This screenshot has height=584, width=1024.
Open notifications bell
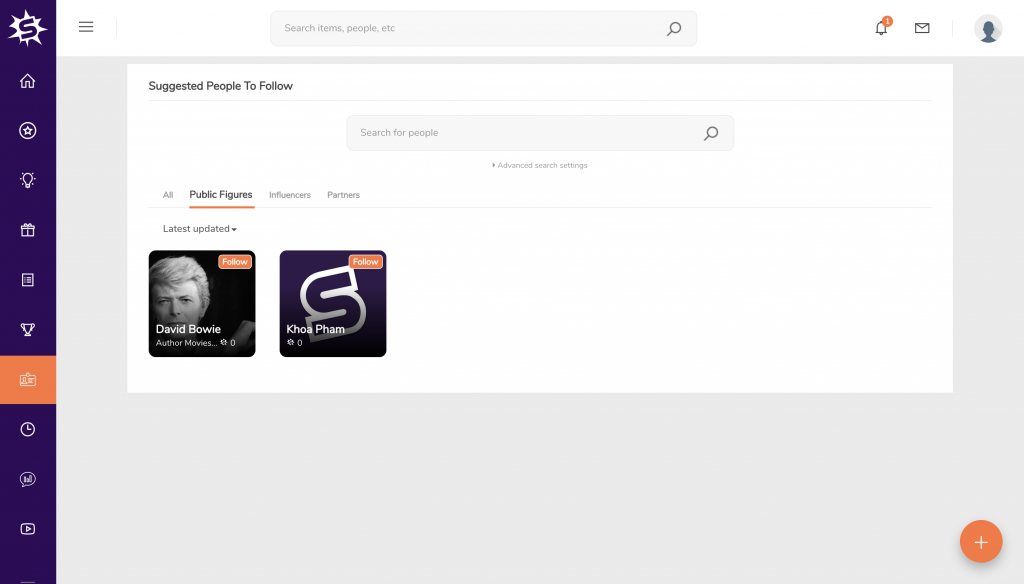882,28
